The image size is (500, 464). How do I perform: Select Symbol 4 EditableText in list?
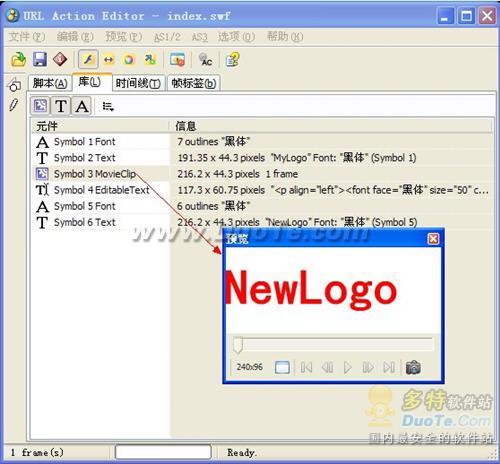101,190
